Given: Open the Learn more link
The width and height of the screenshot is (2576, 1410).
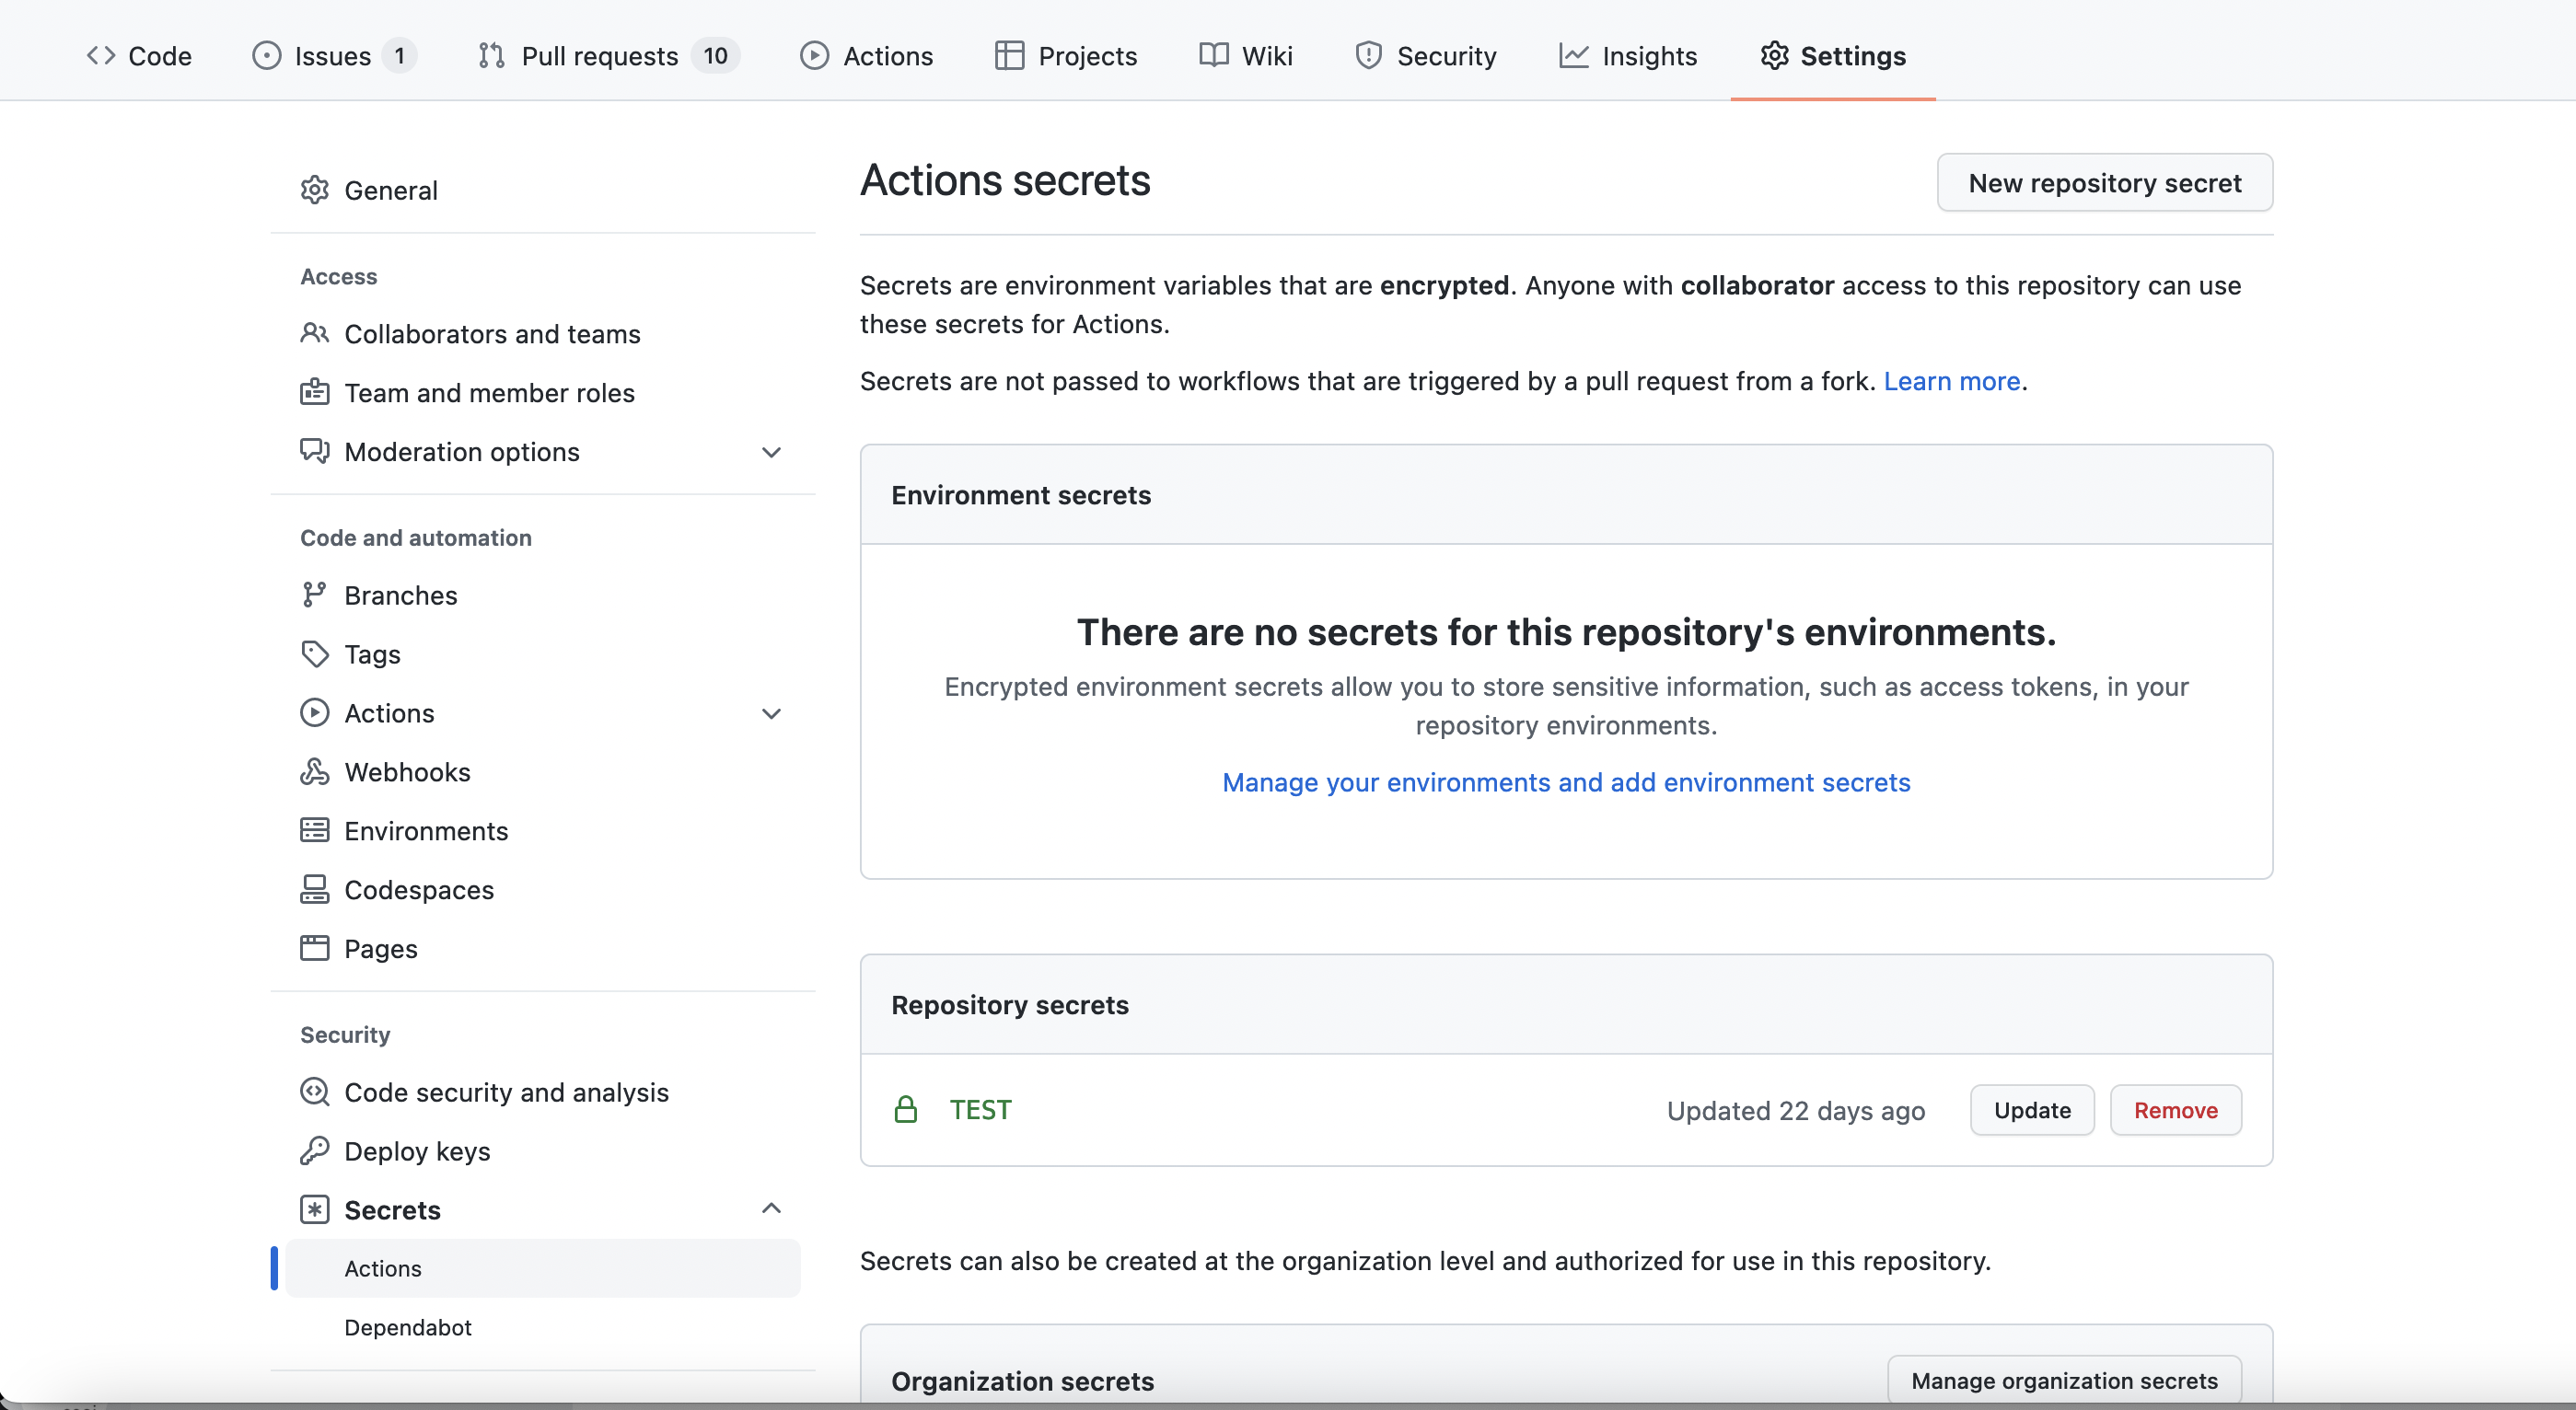Looking at the screenshot, I should (1951, 381).
